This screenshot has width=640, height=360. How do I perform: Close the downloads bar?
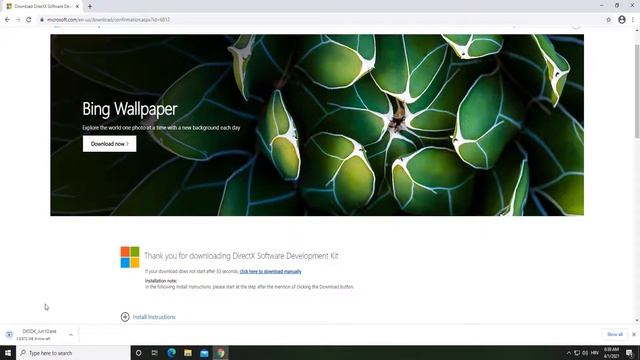634,334
